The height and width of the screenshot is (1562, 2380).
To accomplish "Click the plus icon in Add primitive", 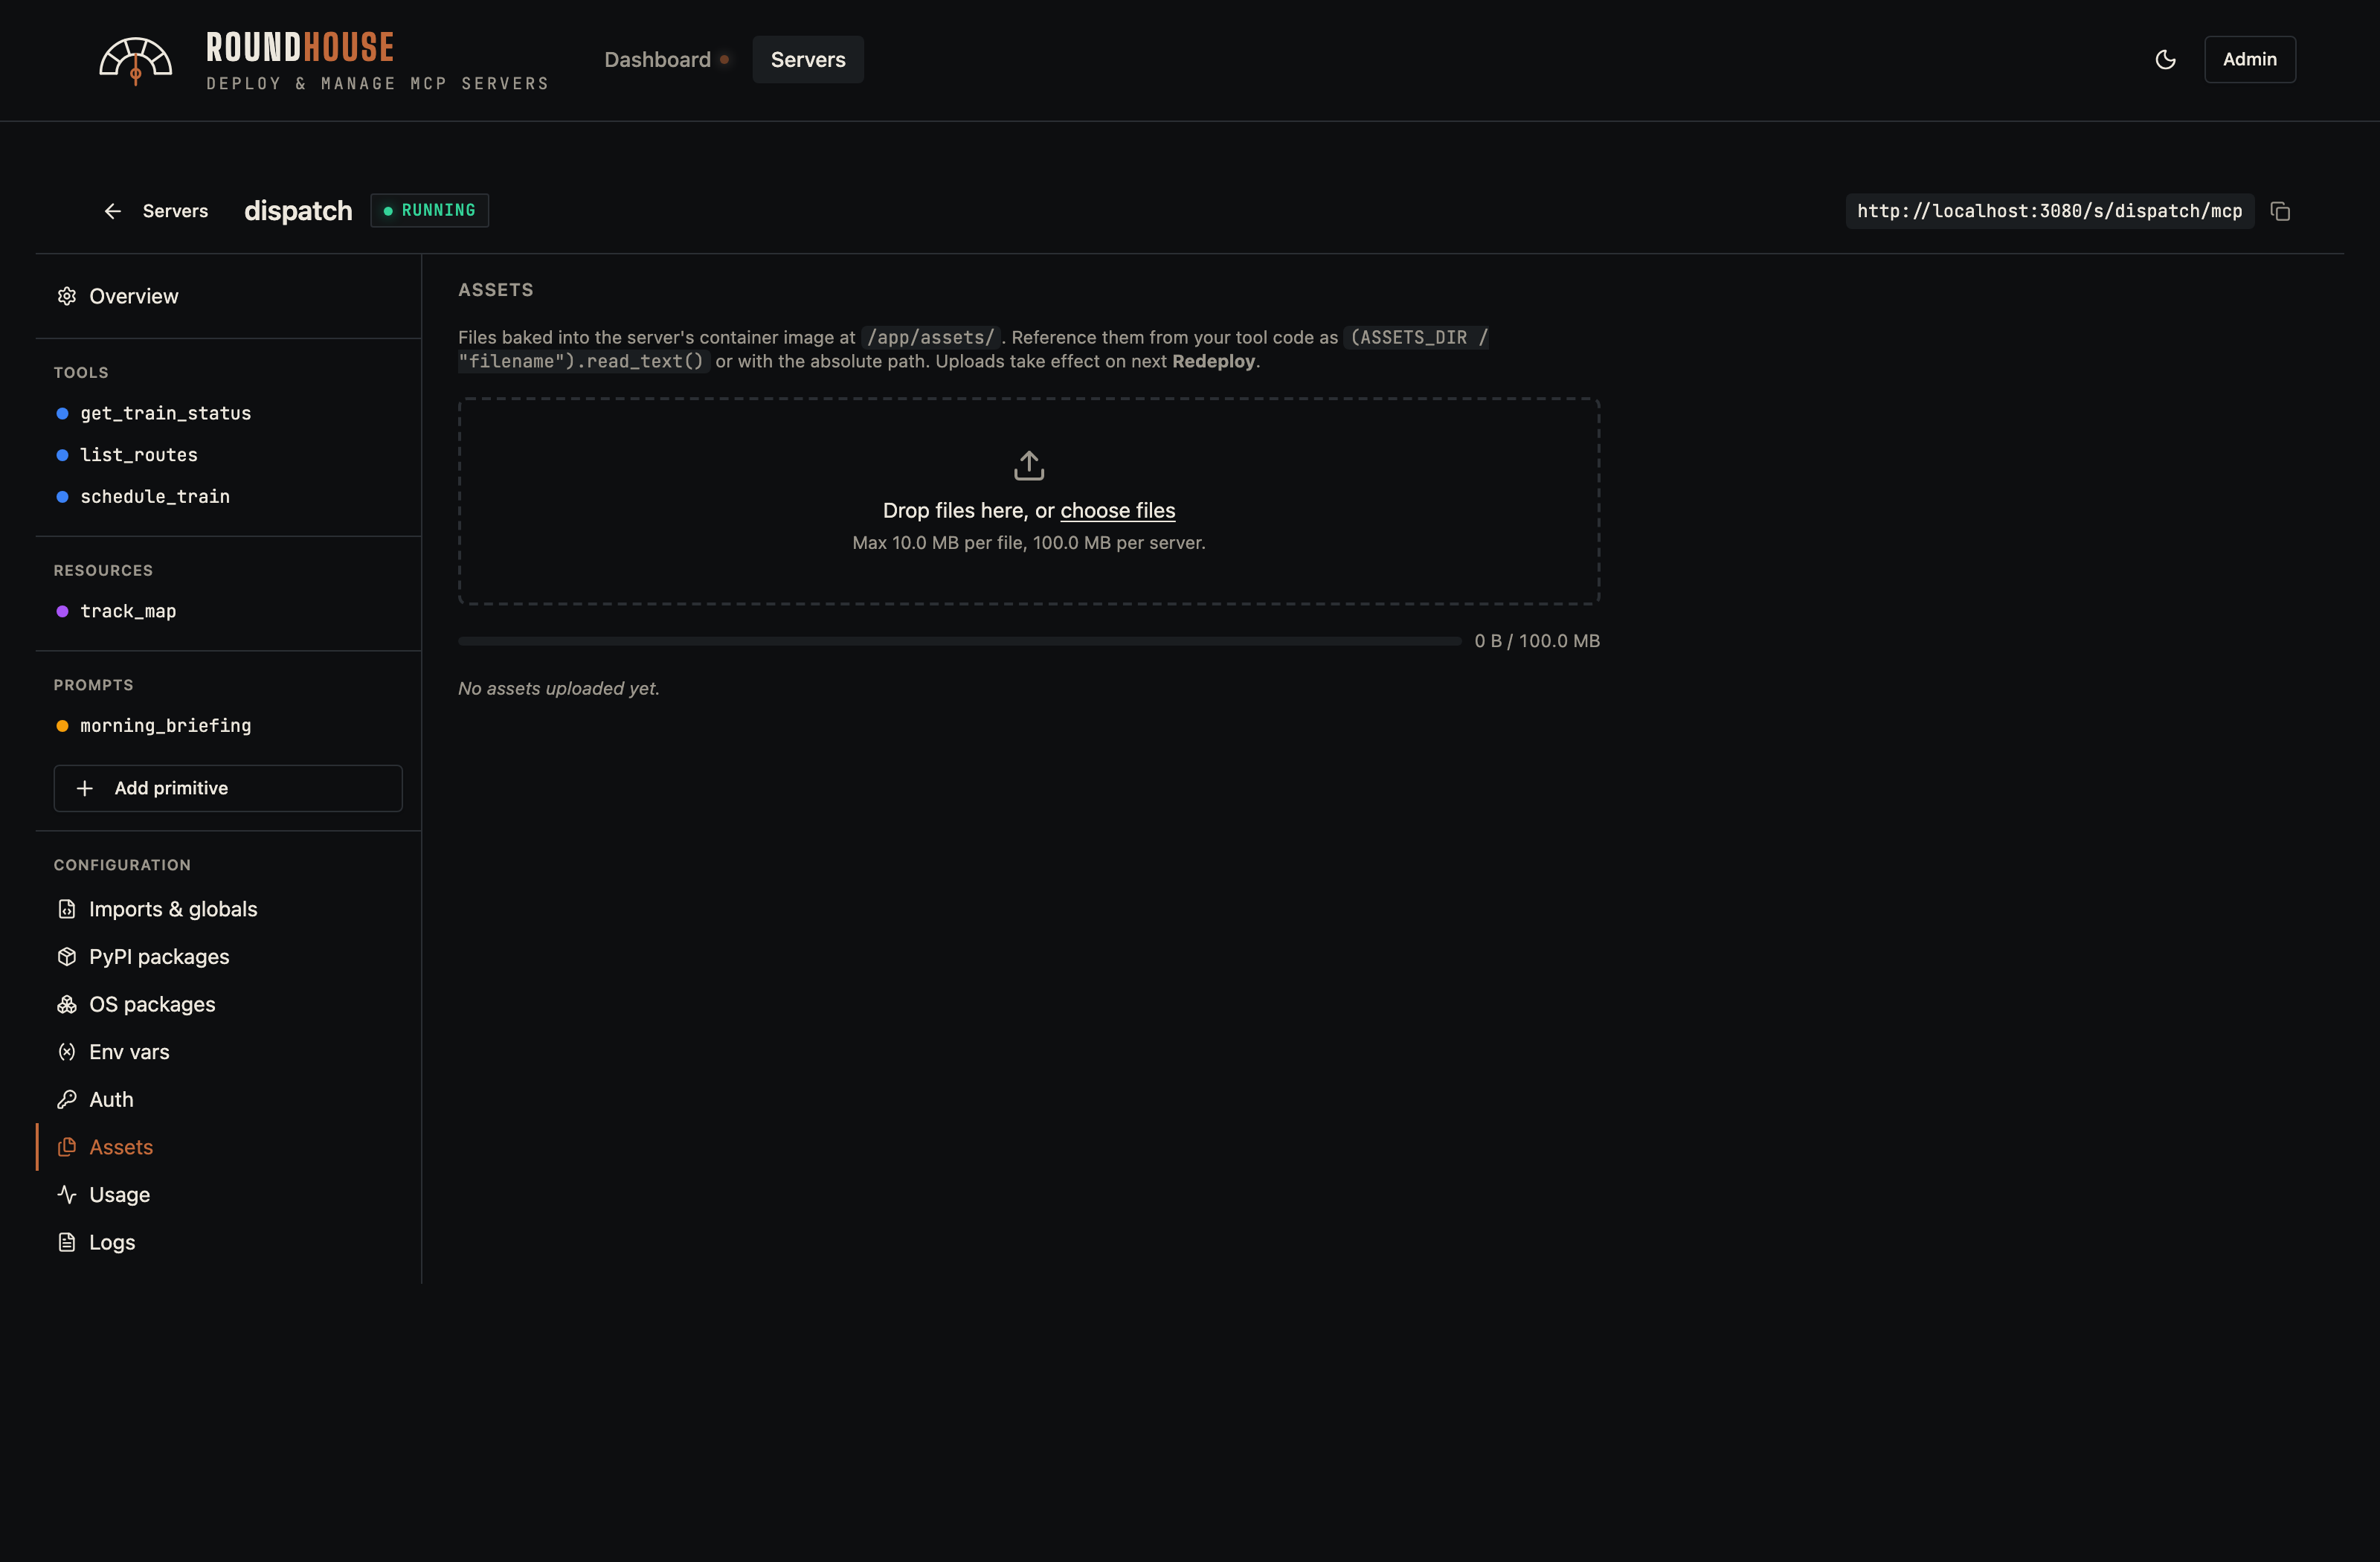I will pyautogui.click(x=85, y=788).
